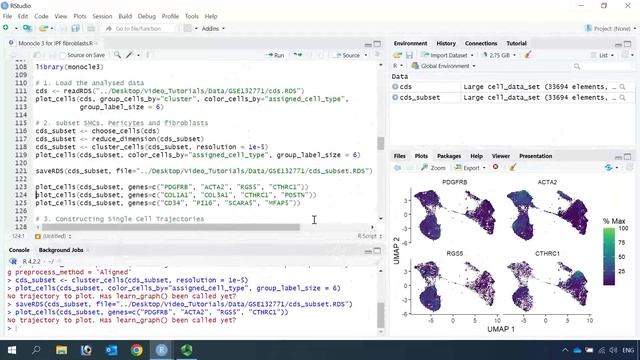Screen dimensions: 640x360
Task: Open the Plots menu in menu bar
Action: click(80, 16)
